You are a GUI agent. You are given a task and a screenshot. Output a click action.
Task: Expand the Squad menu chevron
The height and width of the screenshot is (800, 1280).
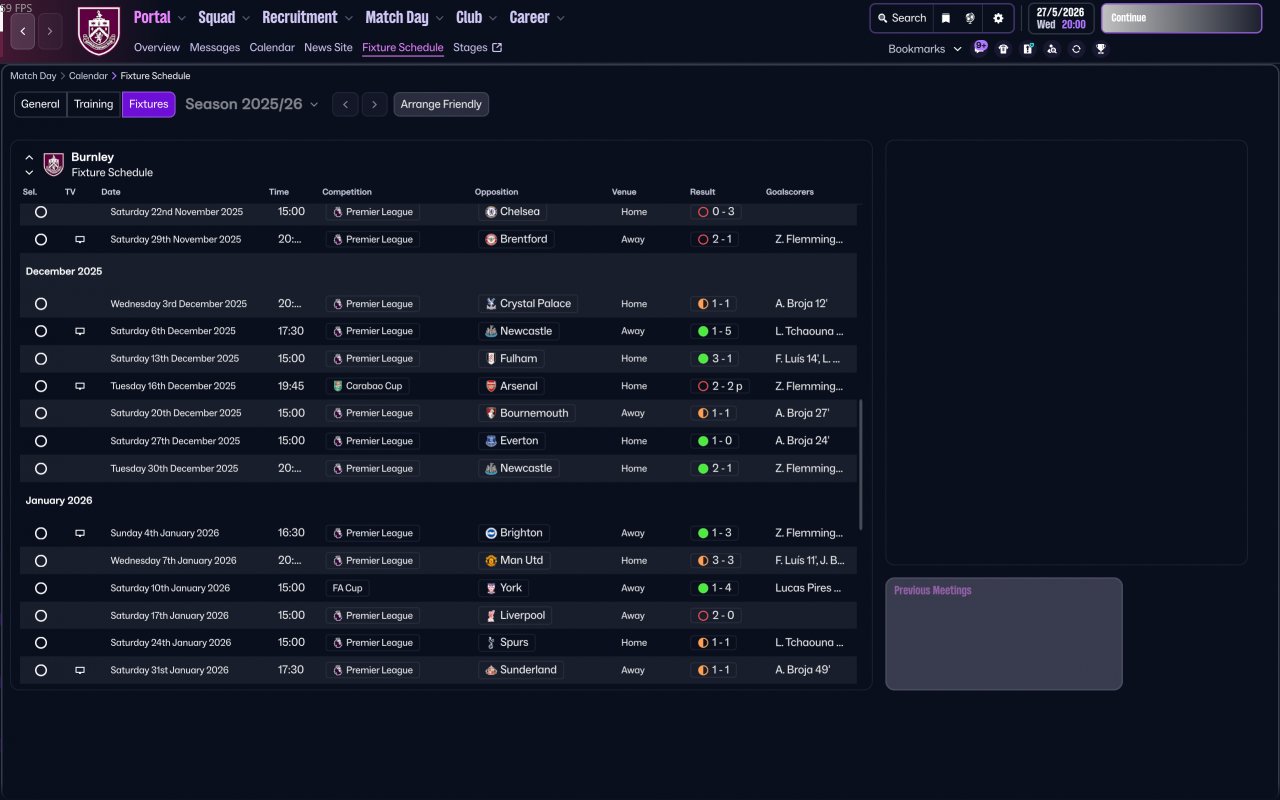[247, 18]
